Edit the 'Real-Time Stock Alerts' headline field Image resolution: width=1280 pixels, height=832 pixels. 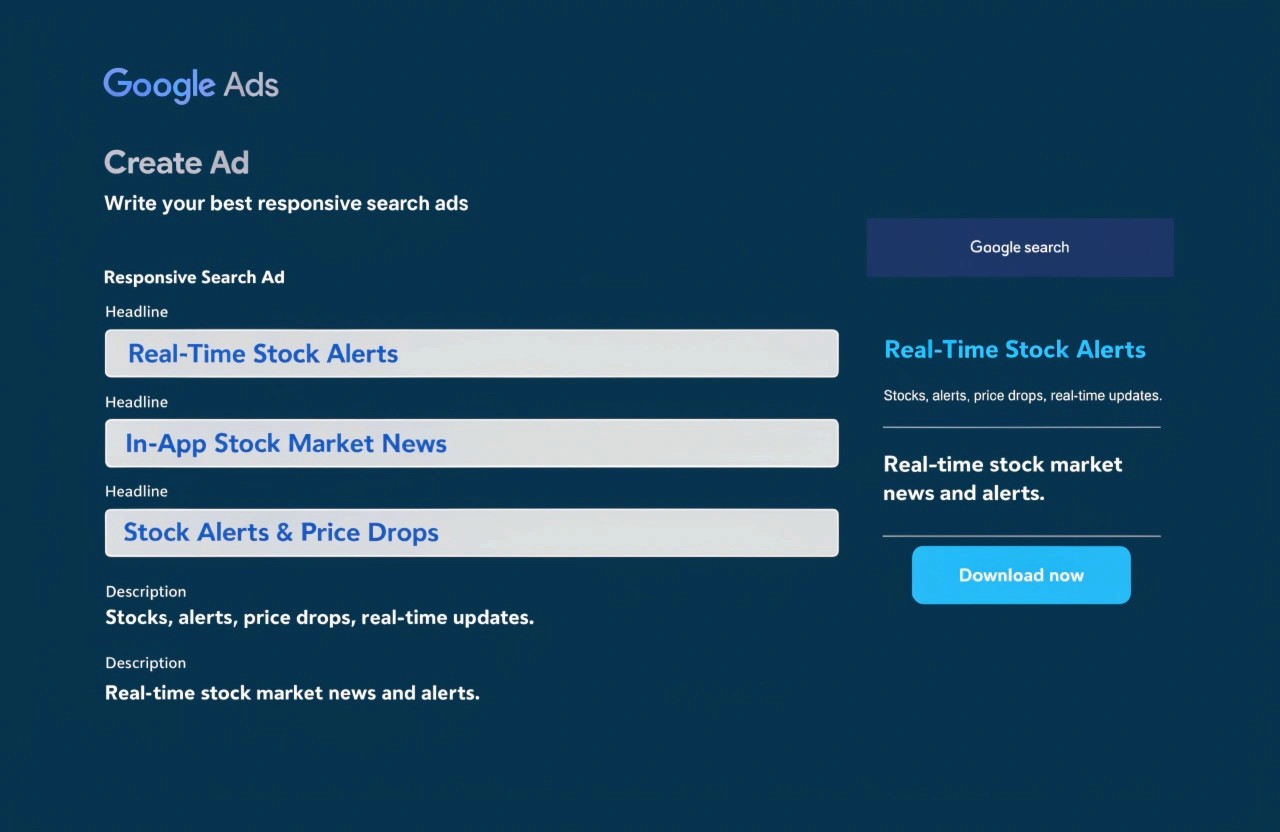tap(471, 354)
